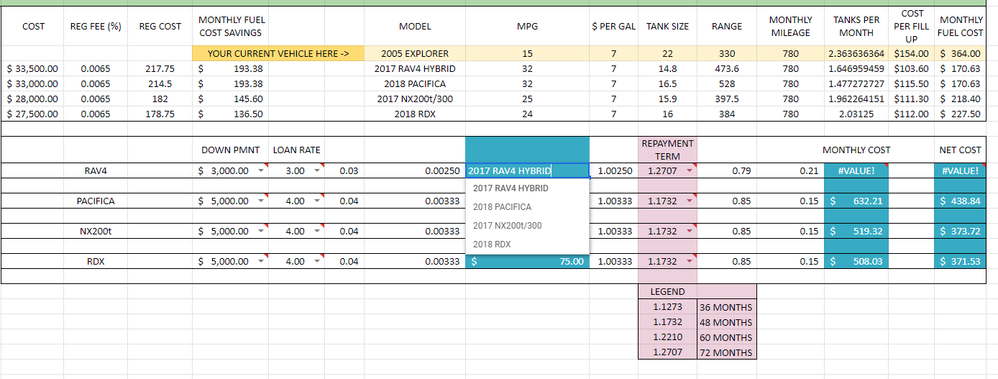This screenshot has width=998, height=379.
Task: Expand RDX loan rate 4.00 dropdown
Action: (316, 261)
